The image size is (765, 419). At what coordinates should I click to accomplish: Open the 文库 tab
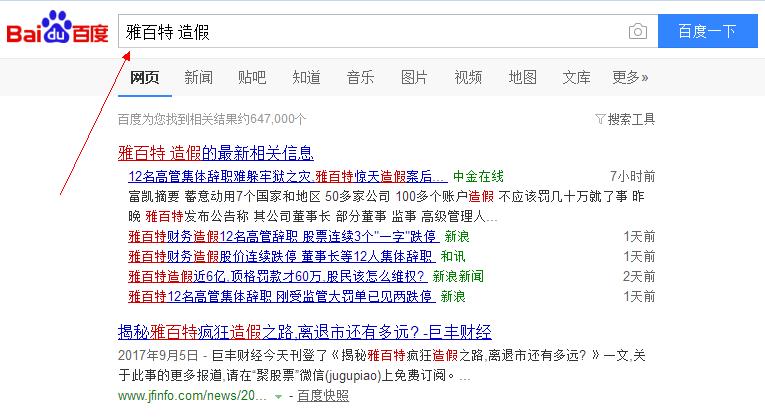click(x=576, y=77)
